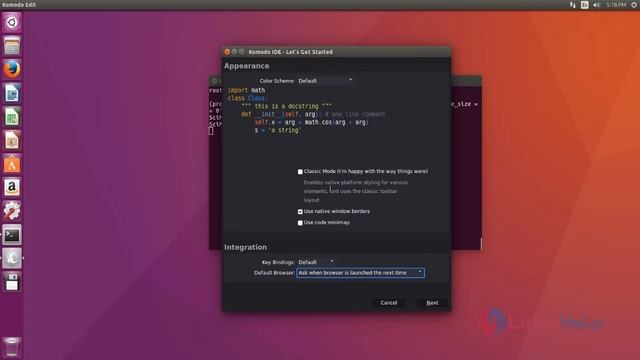The image size is (640, 360).
Task: Open network indicator in top panel
Action: coord(573,5)
